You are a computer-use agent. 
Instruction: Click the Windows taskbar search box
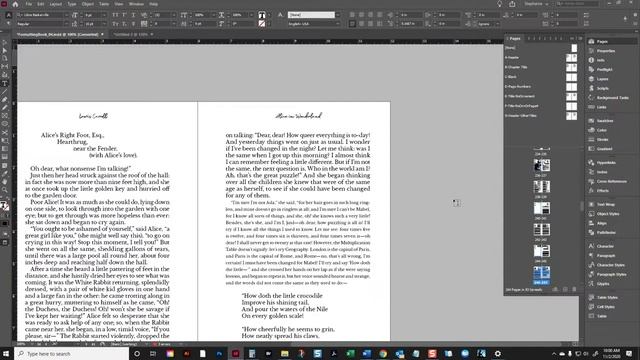click(x=71, y=353)
